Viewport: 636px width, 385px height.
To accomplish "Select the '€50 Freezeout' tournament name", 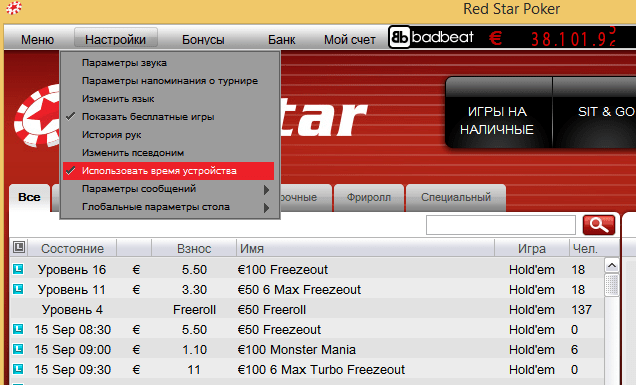I will click(x=279, y=329).
